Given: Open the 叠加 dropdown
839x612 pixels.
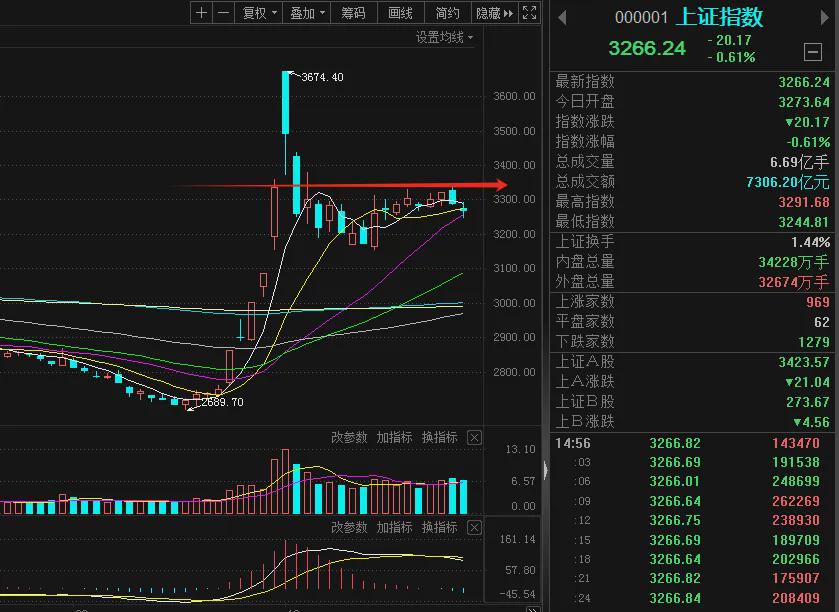Looking at the screenshot, I should [x=307, y=13].
